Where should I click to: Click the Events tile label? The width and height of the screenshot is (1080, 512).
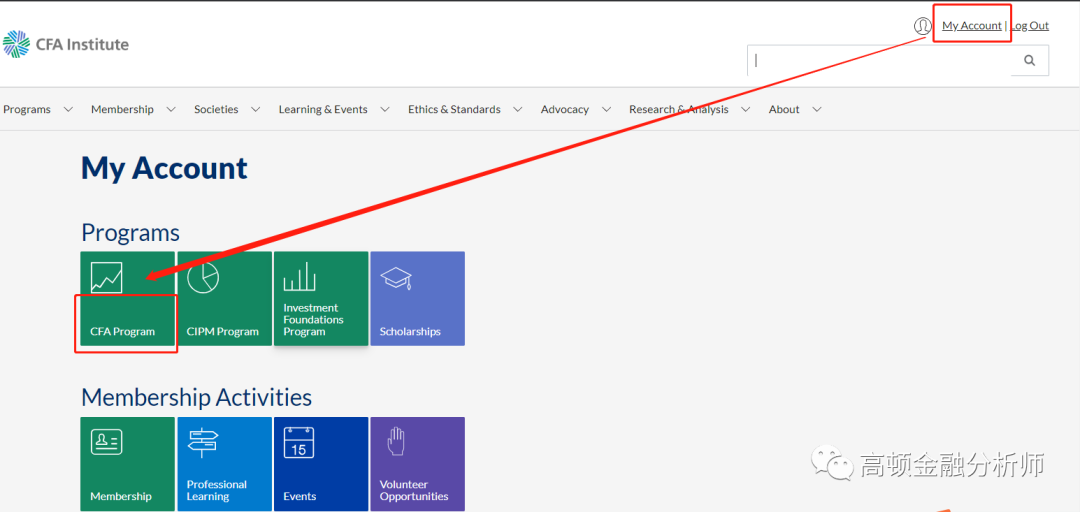[300, 496]
